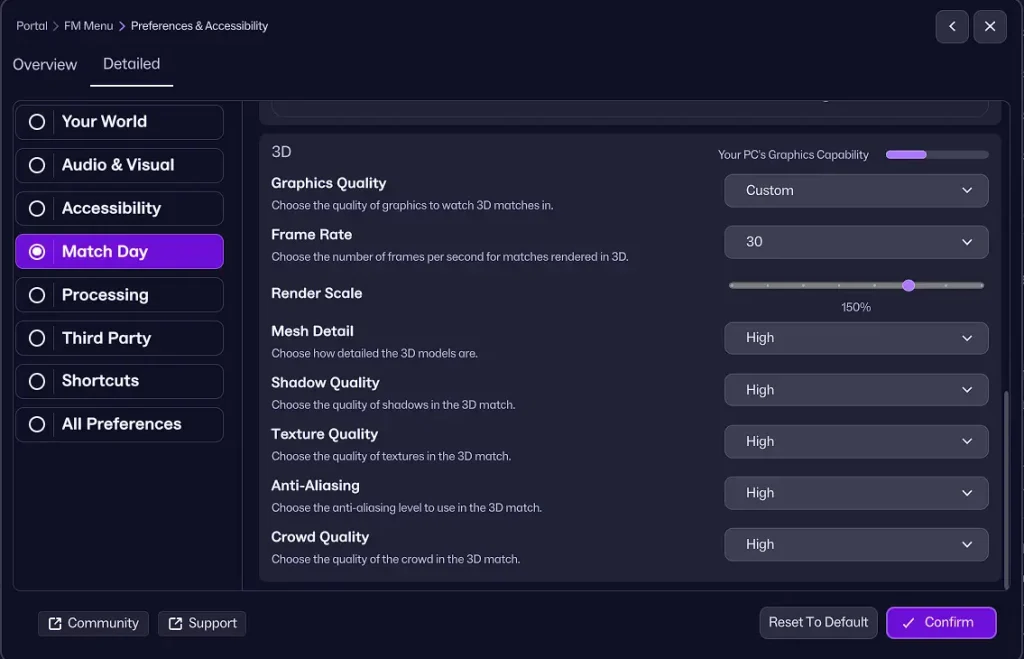Viewport: 1024px width, 659px height.
Task: Expand the Texture Quality dropdown
Action: (x=856, y=442)
